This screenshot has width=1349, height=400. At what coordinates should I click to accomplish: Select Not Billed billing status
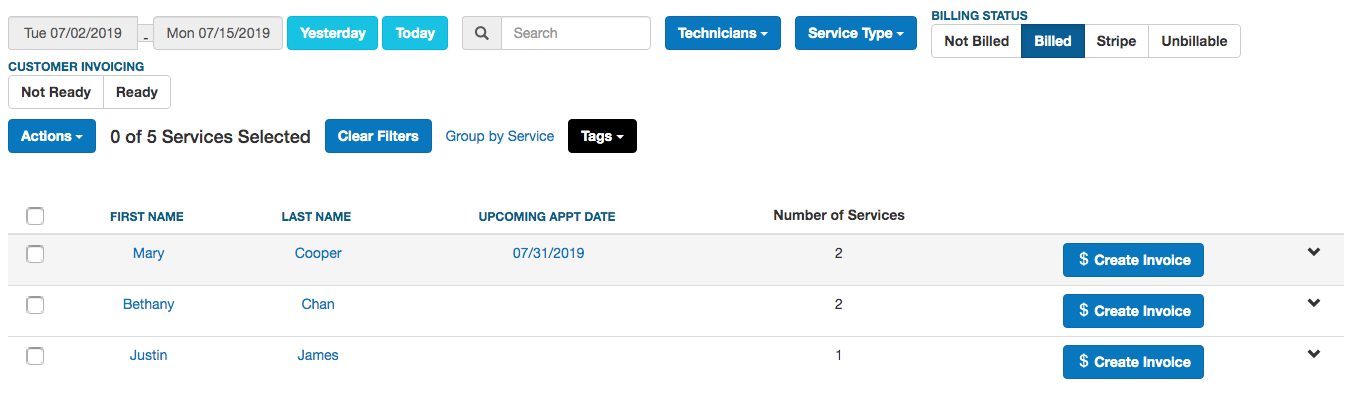[x=976, y=41]
